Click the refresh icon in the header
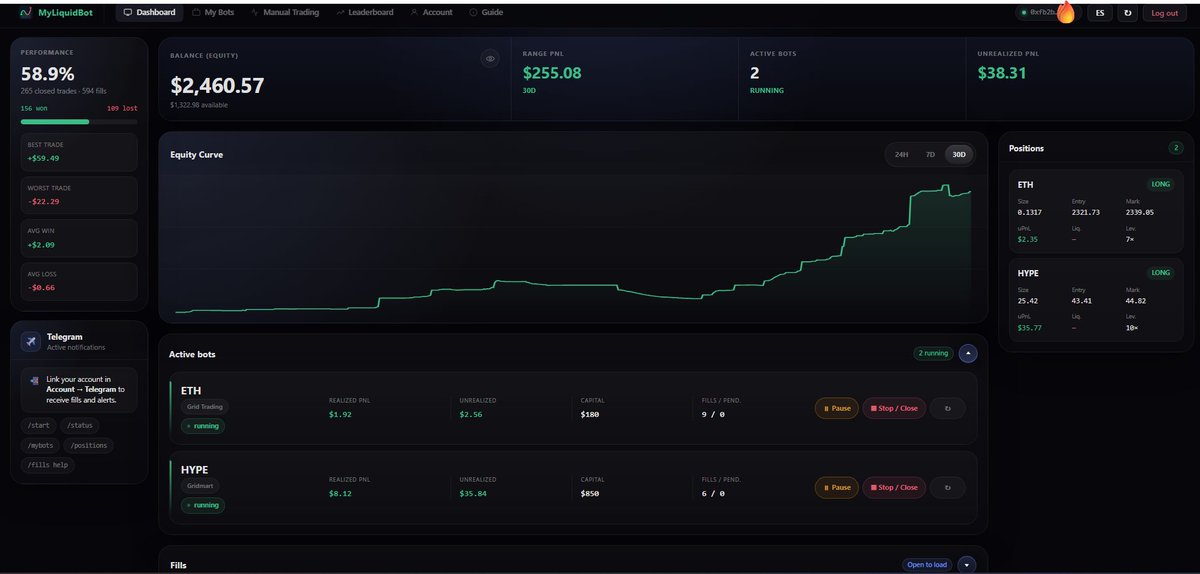 point(1128,13)
